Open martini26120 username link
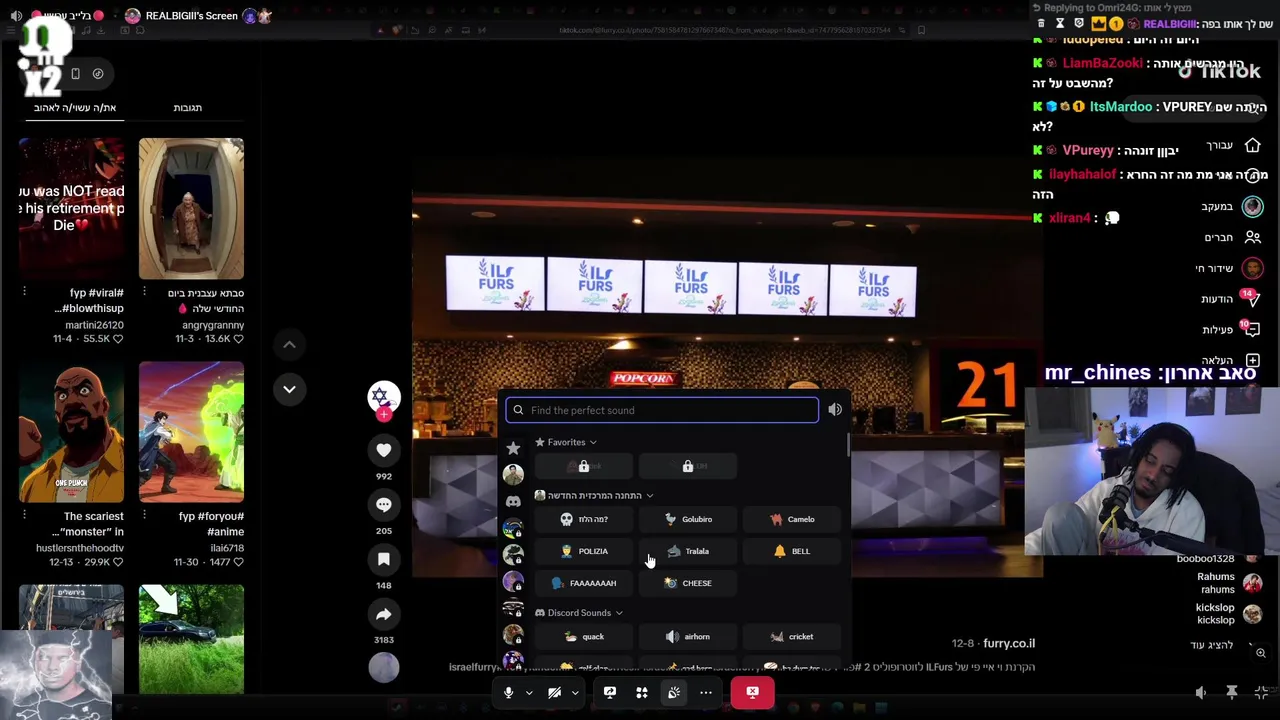Viewport: 1280px width, 720px height. click(x=95, y=325)
